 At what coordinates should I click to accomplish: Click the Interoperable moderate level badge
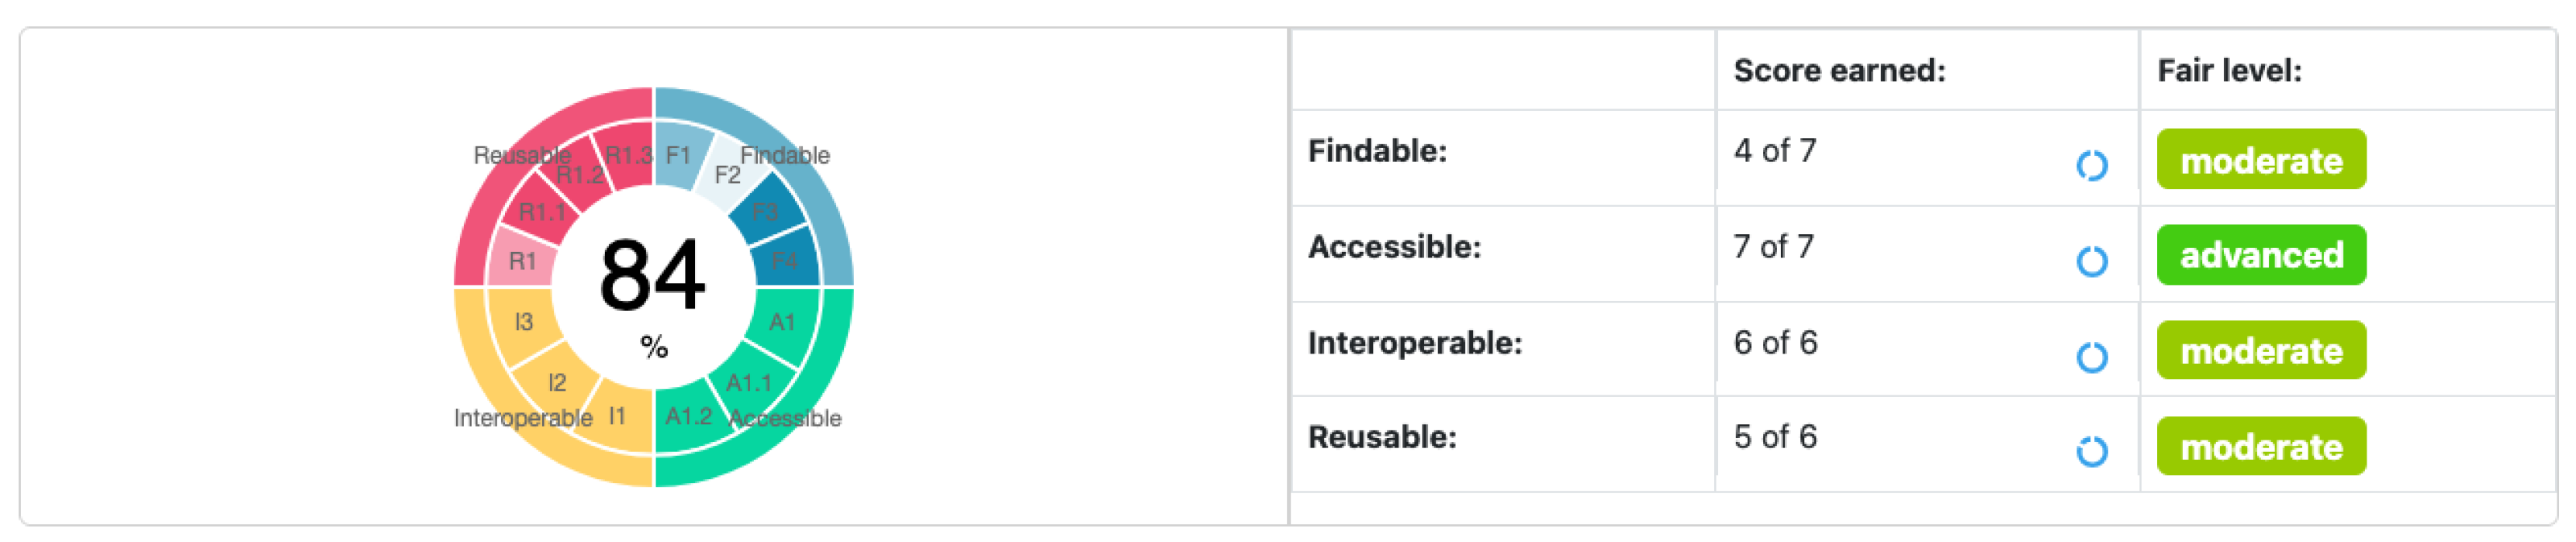pyautogui.click(x=2260, y=351)
